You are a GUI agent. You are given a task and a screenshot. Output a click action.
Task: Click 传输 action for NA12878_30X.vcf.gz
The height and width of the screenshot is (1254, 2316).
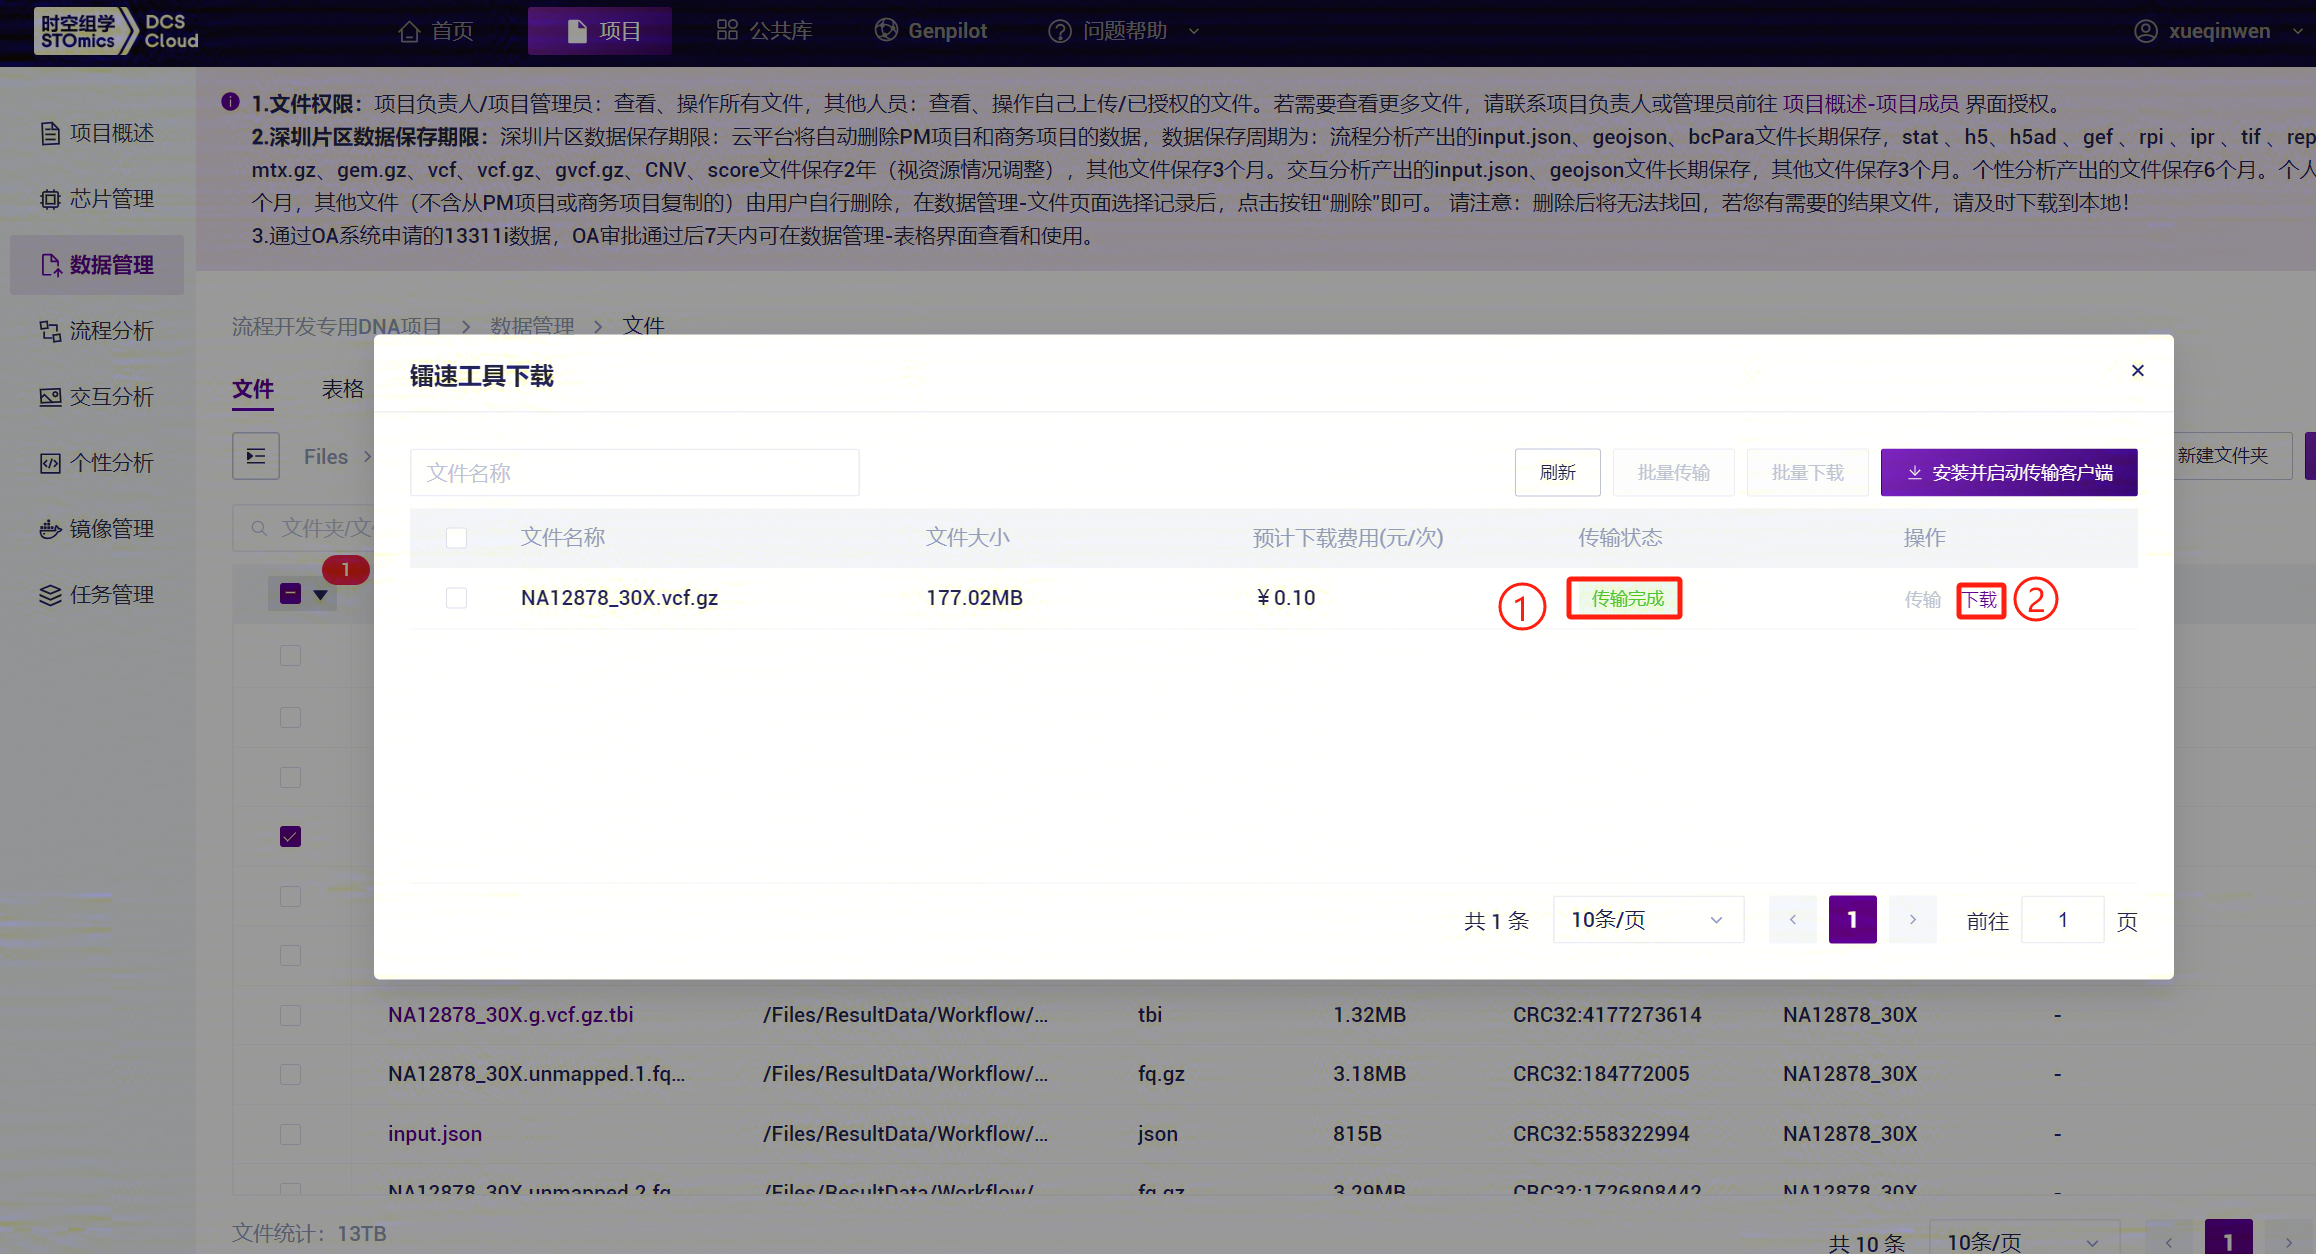pyautogui.click(x=1922, y=599)
